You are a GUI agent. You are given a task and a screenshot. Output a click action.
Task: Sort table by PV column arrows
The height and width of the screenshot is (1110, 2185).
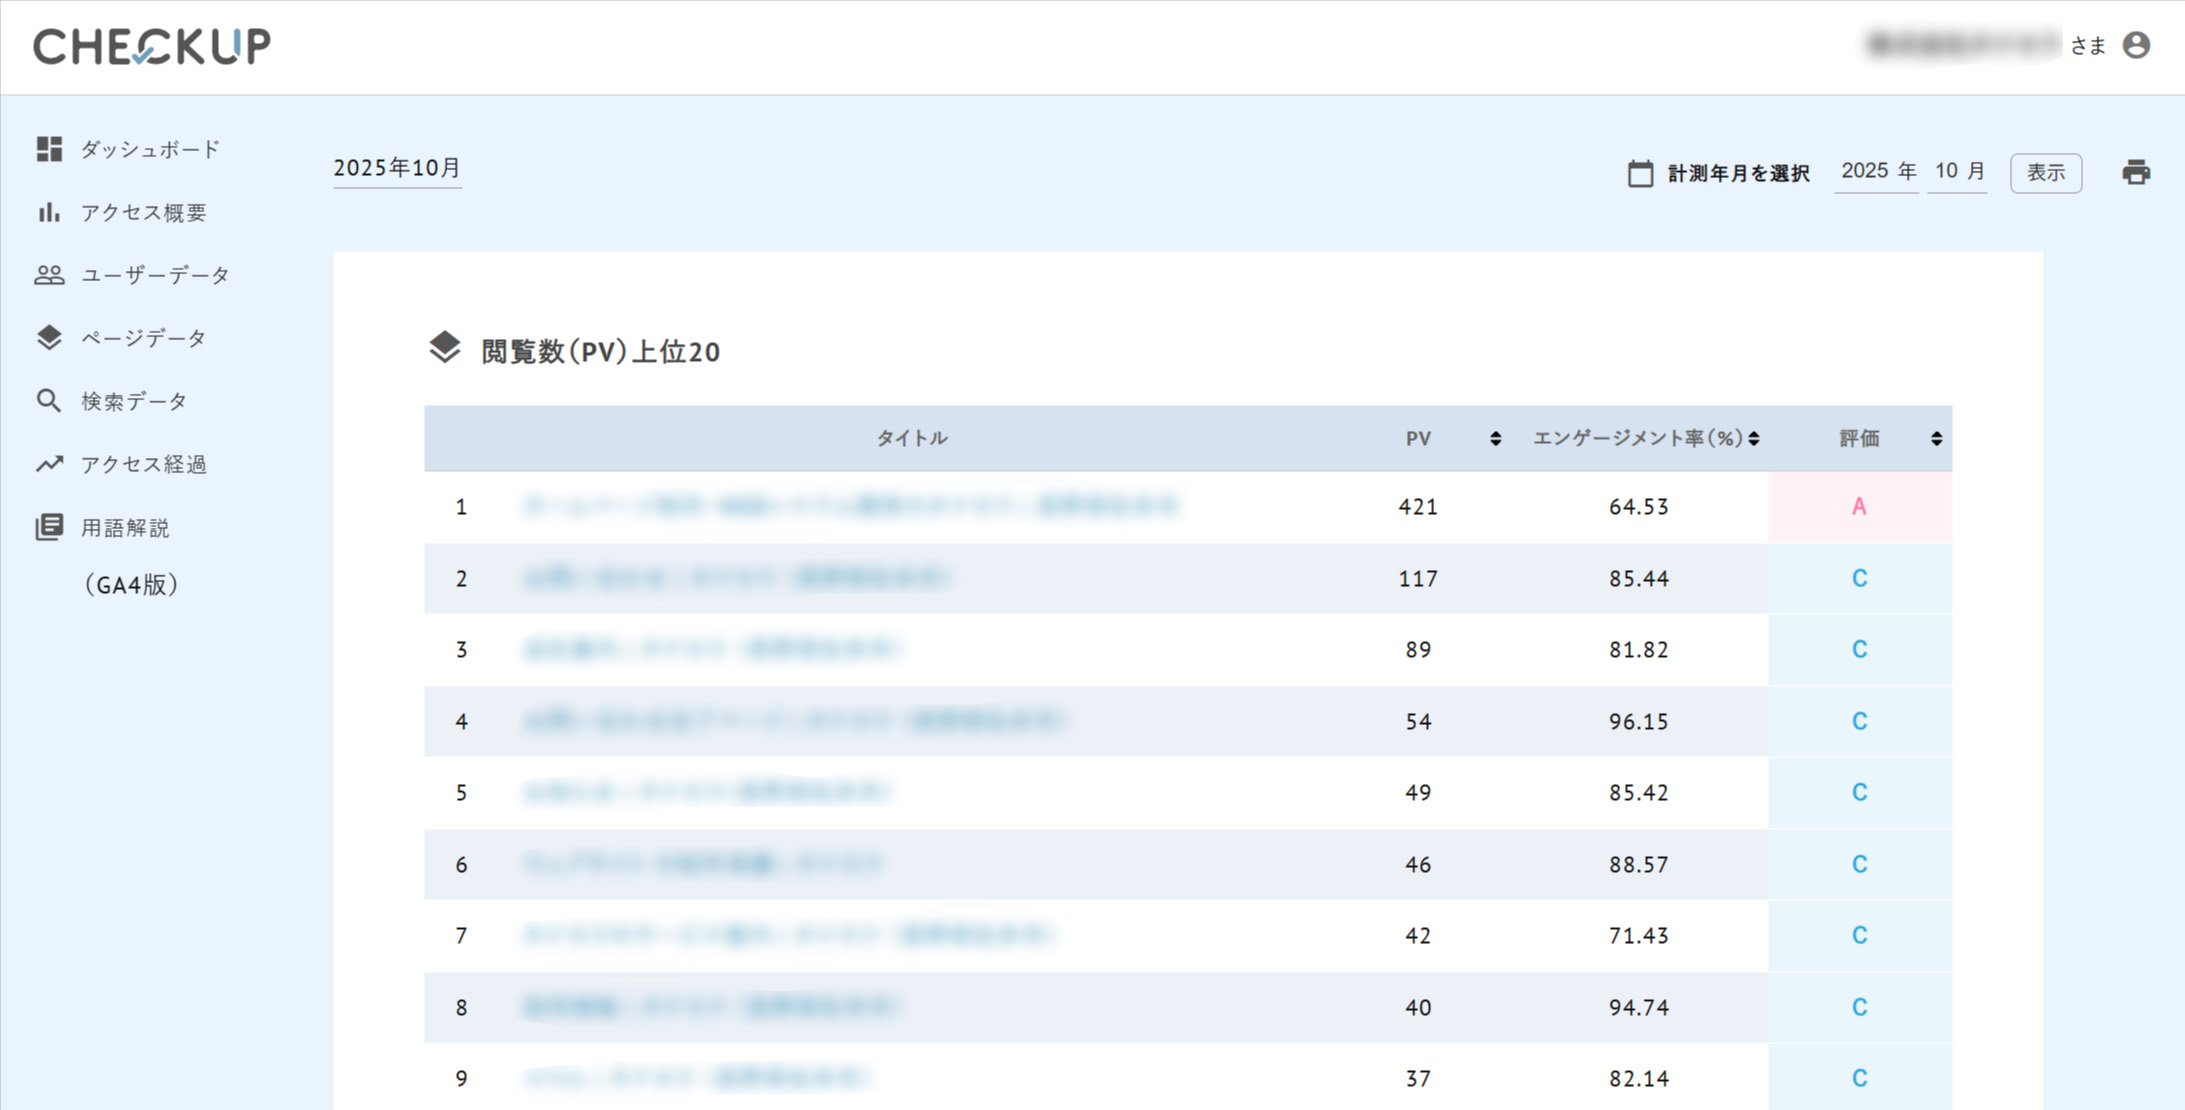tap(1495, 438)
